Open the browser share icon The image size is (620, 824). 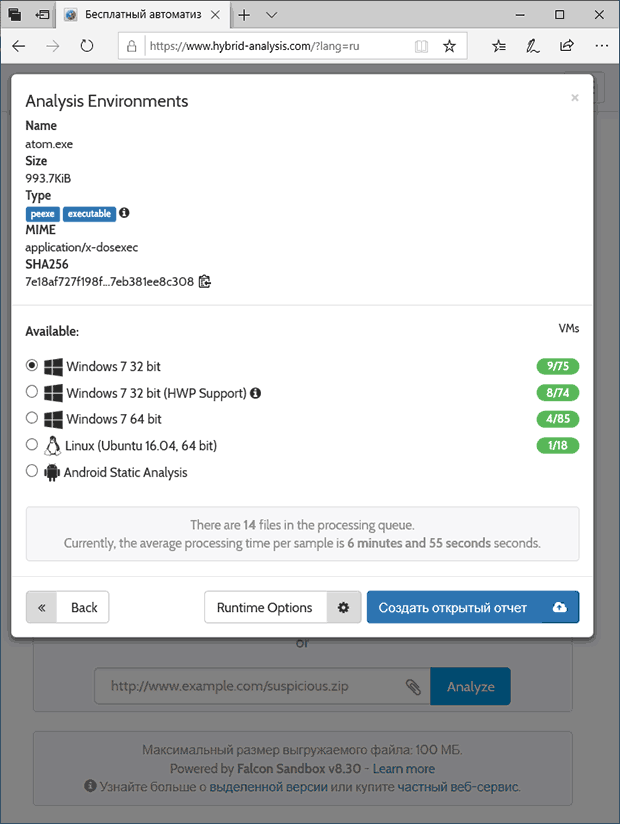tap(567, 46)
